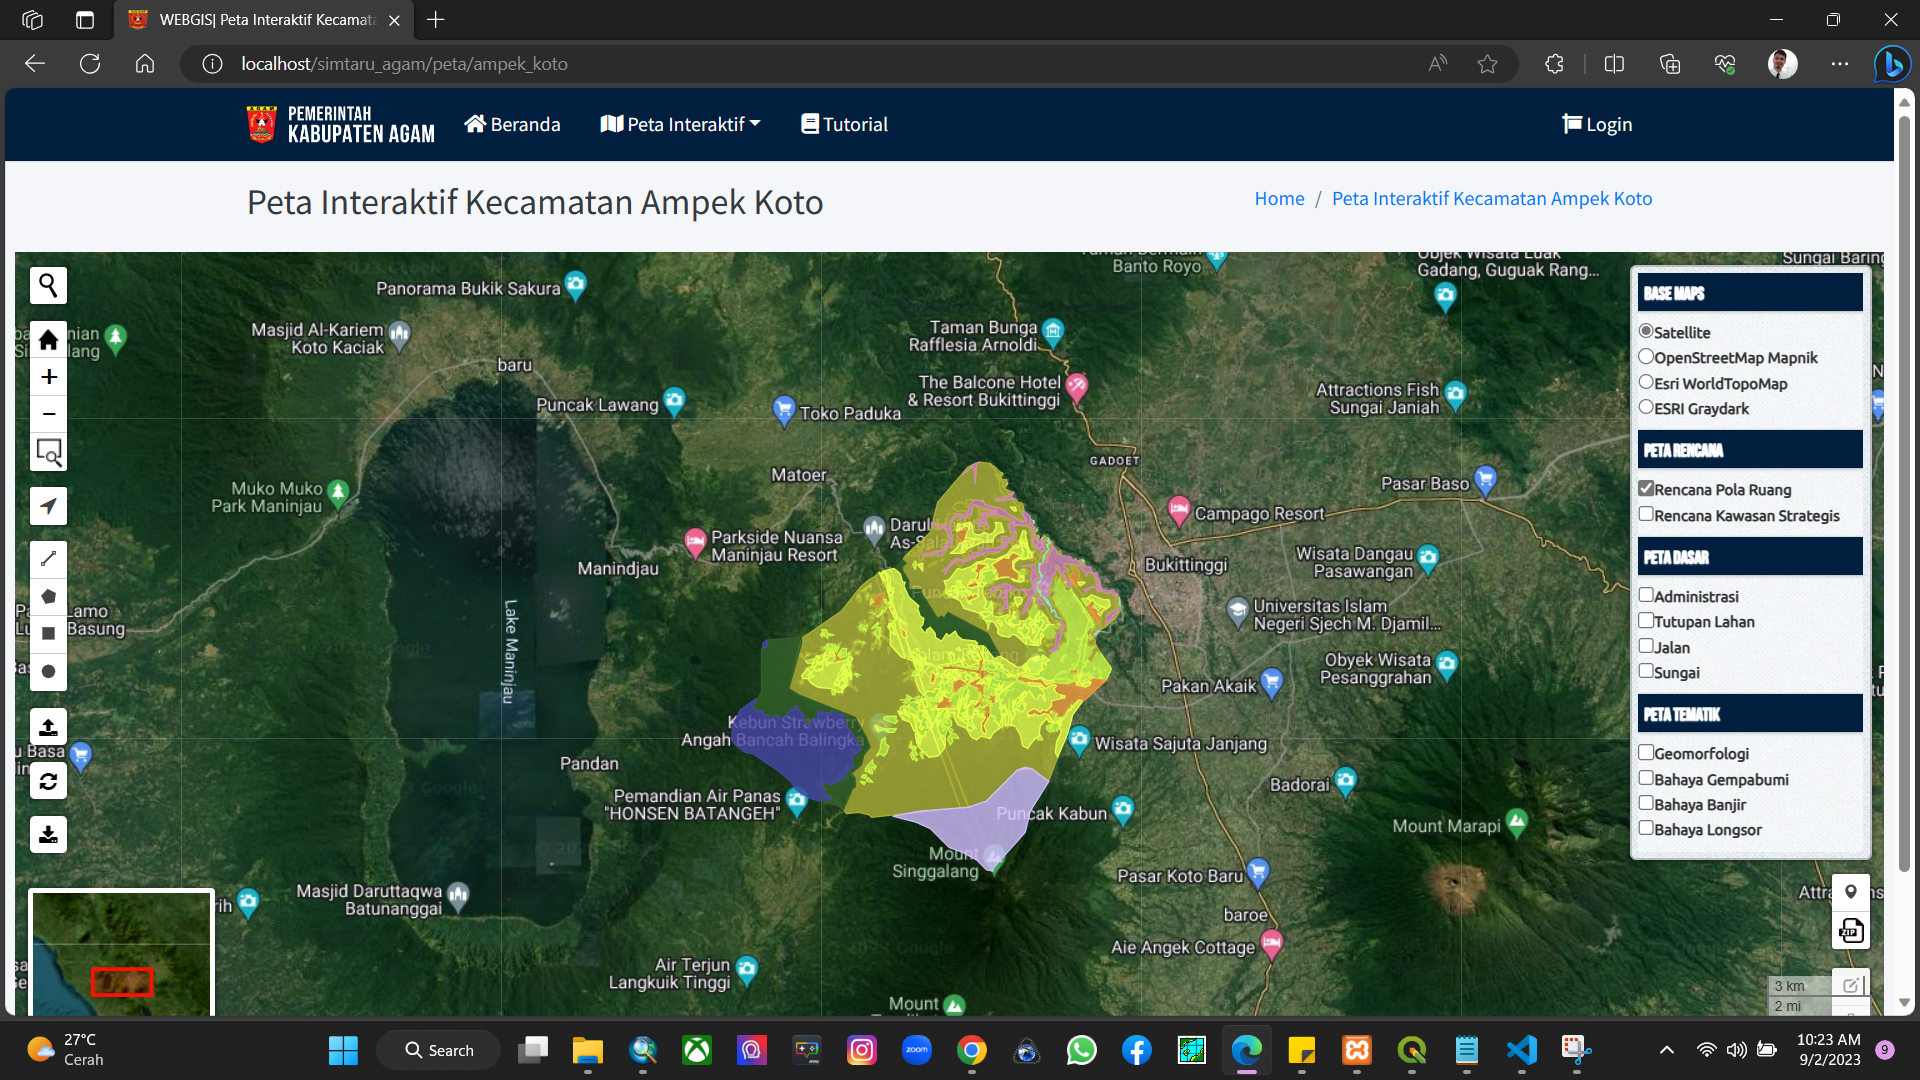Select OpenStreetMap Mapnik base map

(1645, 356)
